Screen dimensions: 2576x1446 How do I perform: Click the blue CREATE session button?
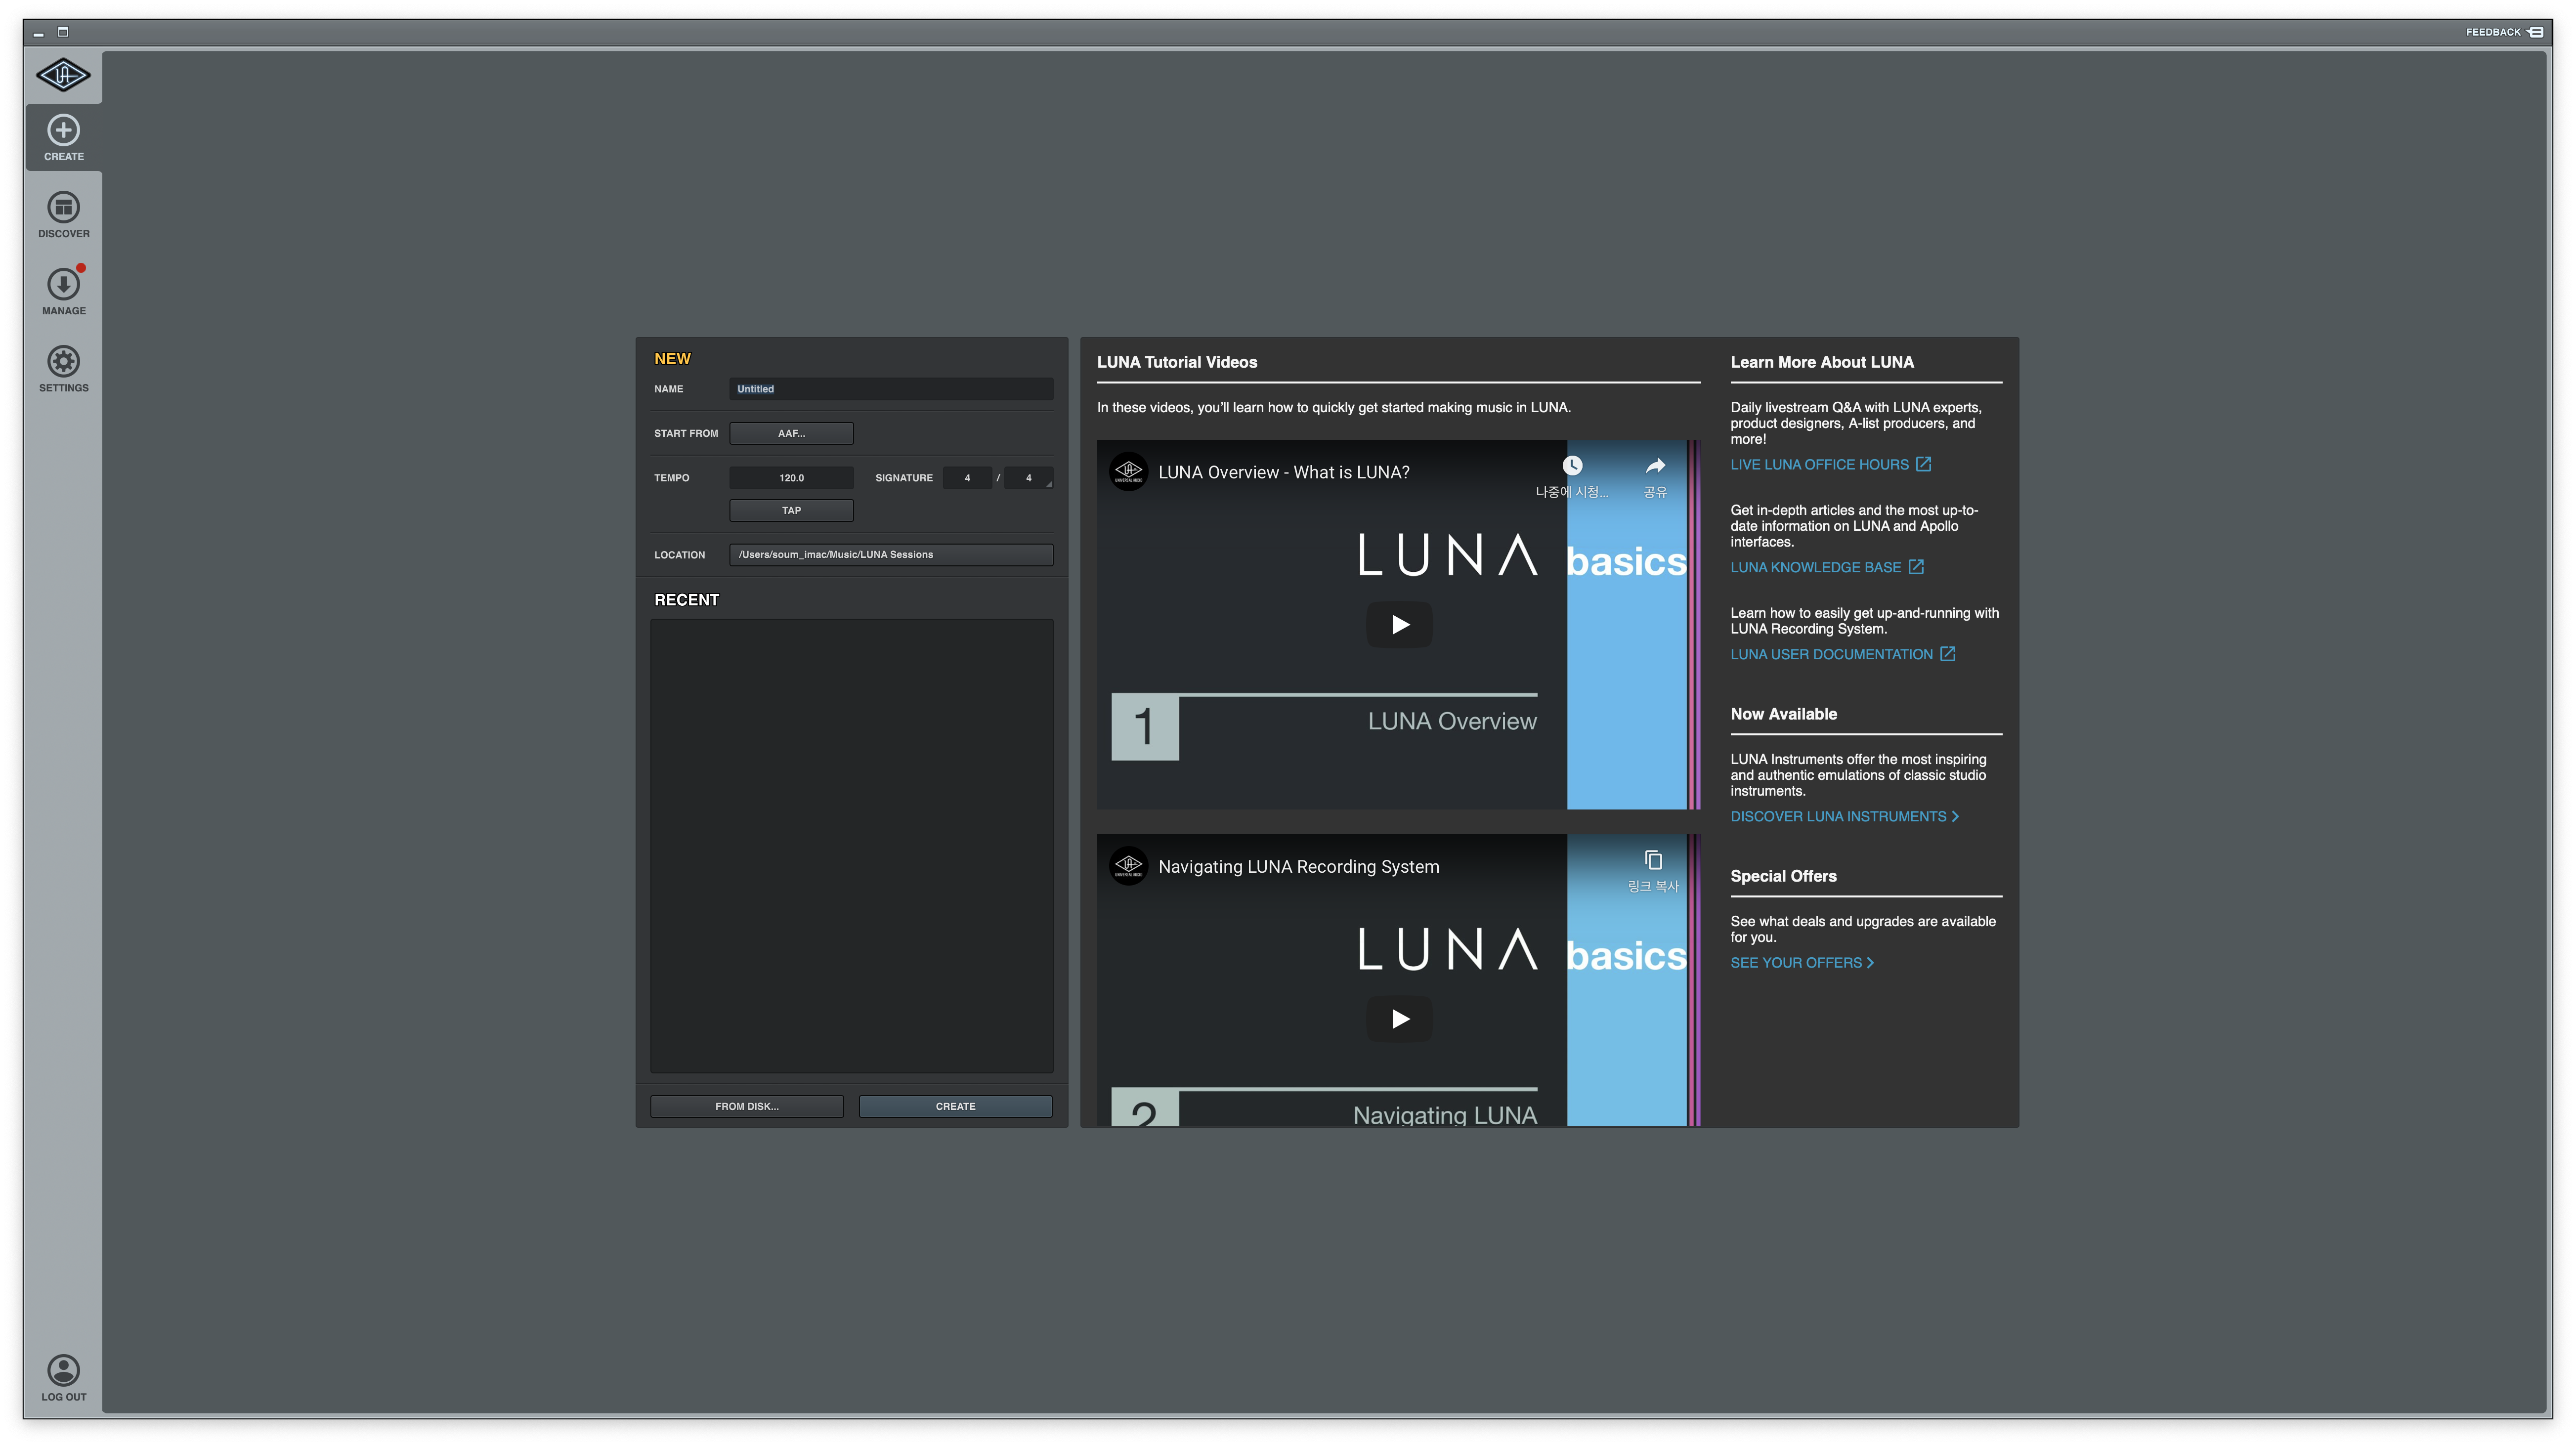pos(955,1106)
